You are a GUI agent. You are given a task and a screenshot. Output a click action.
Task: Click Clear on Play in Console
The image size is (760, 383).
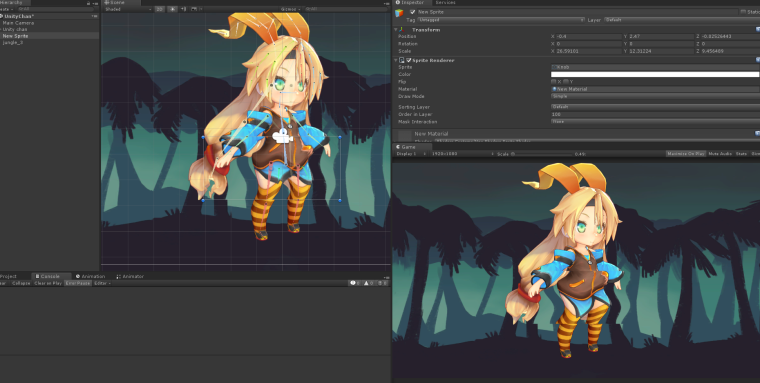coord(48,283)
